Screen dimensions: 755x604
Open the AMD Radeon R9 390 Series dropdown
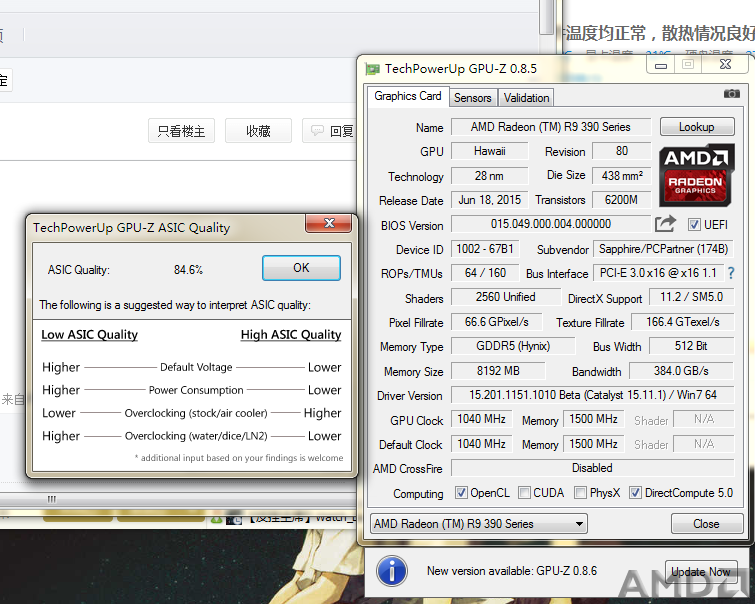tap(479, 524)
